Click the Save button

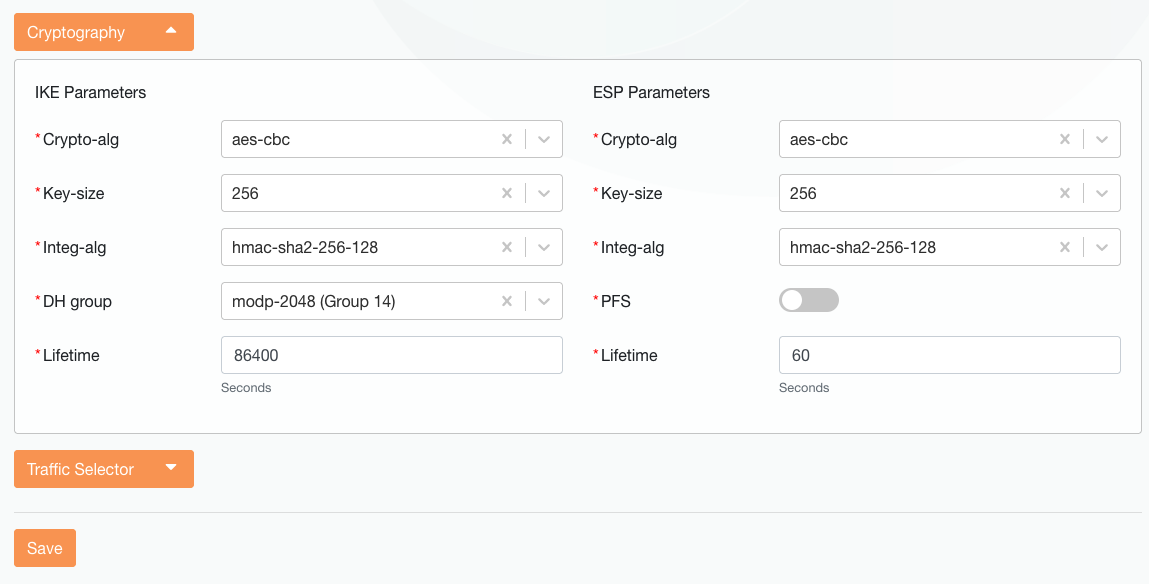[x=45, y=548]
